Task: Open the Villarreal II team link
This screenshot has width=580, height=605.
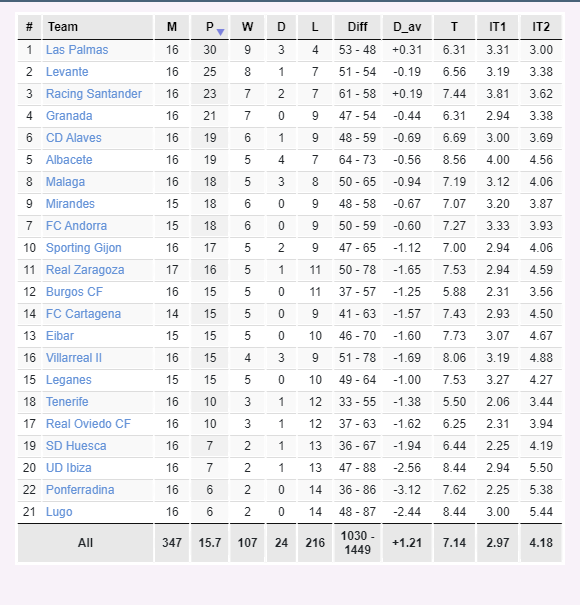Action: 74,358
